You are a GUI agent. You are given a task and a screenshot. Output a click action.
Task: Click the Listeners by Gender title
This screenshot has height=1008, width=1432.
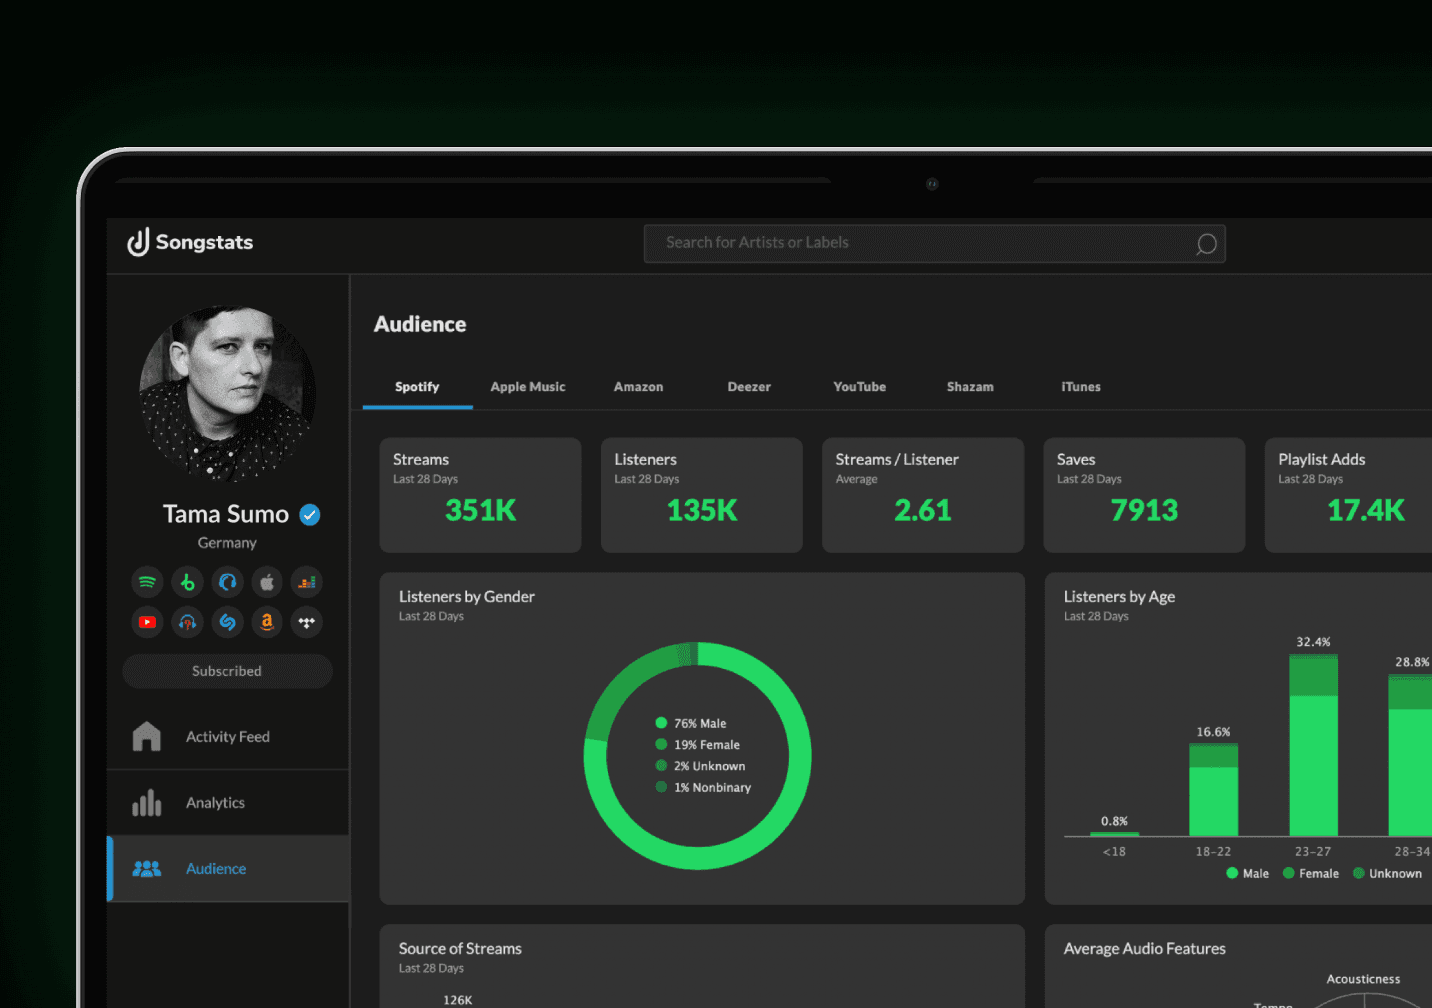point(467,597)
